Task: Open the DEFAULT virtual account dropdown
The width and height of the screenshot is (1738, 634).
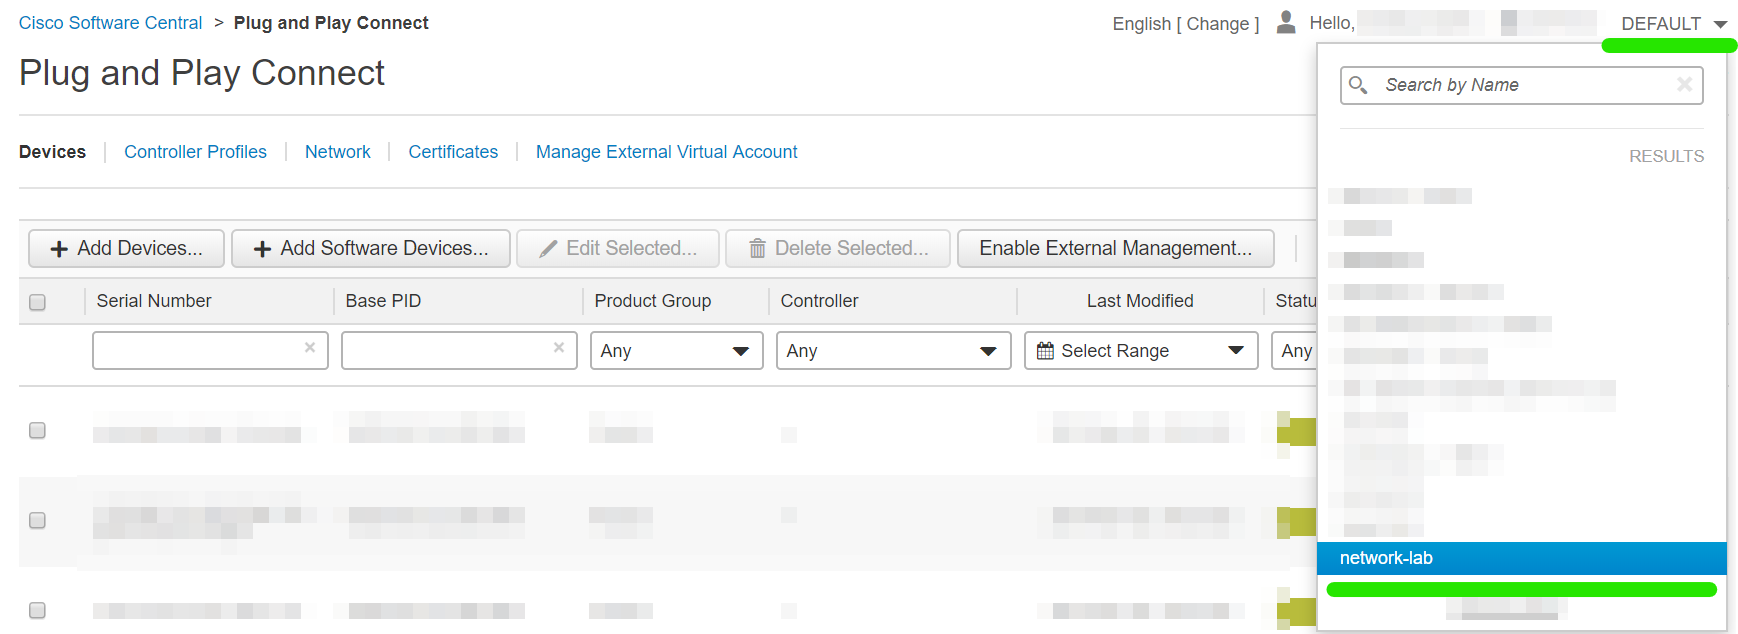Action: tap(1674, 23)
